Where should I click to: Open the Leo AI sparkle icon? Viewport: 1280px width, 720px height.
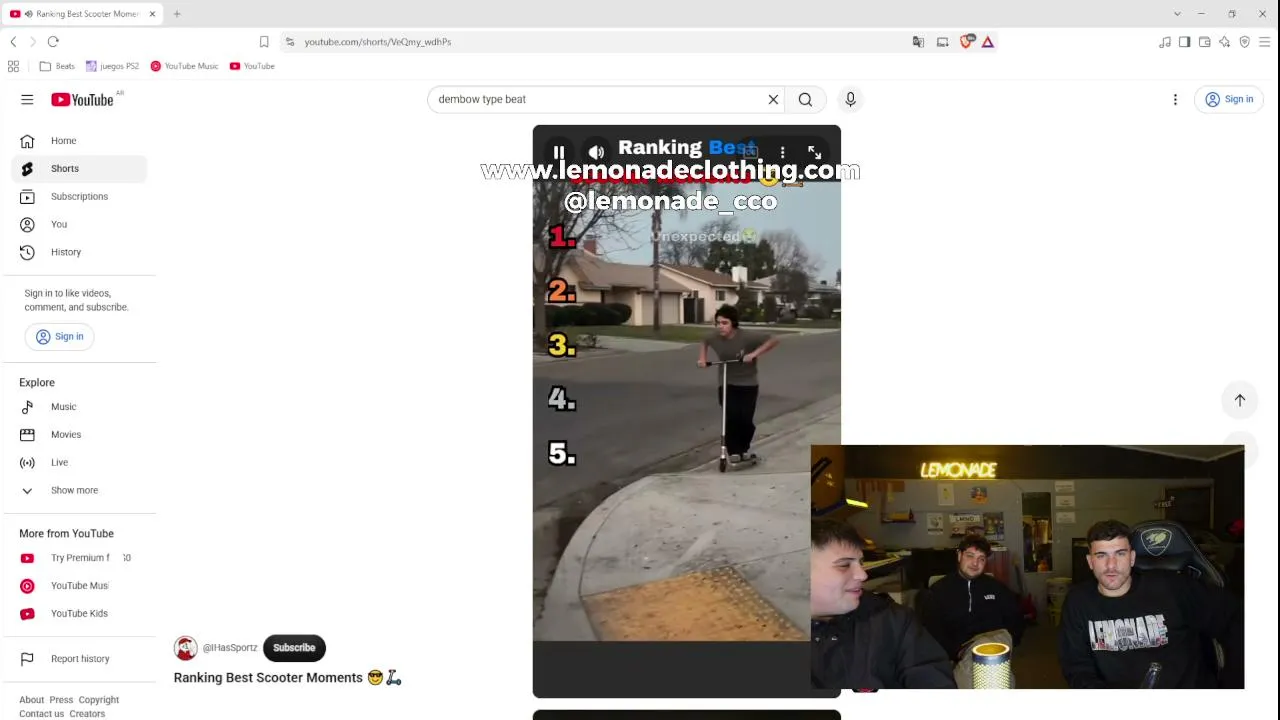tap(1225, 42)
